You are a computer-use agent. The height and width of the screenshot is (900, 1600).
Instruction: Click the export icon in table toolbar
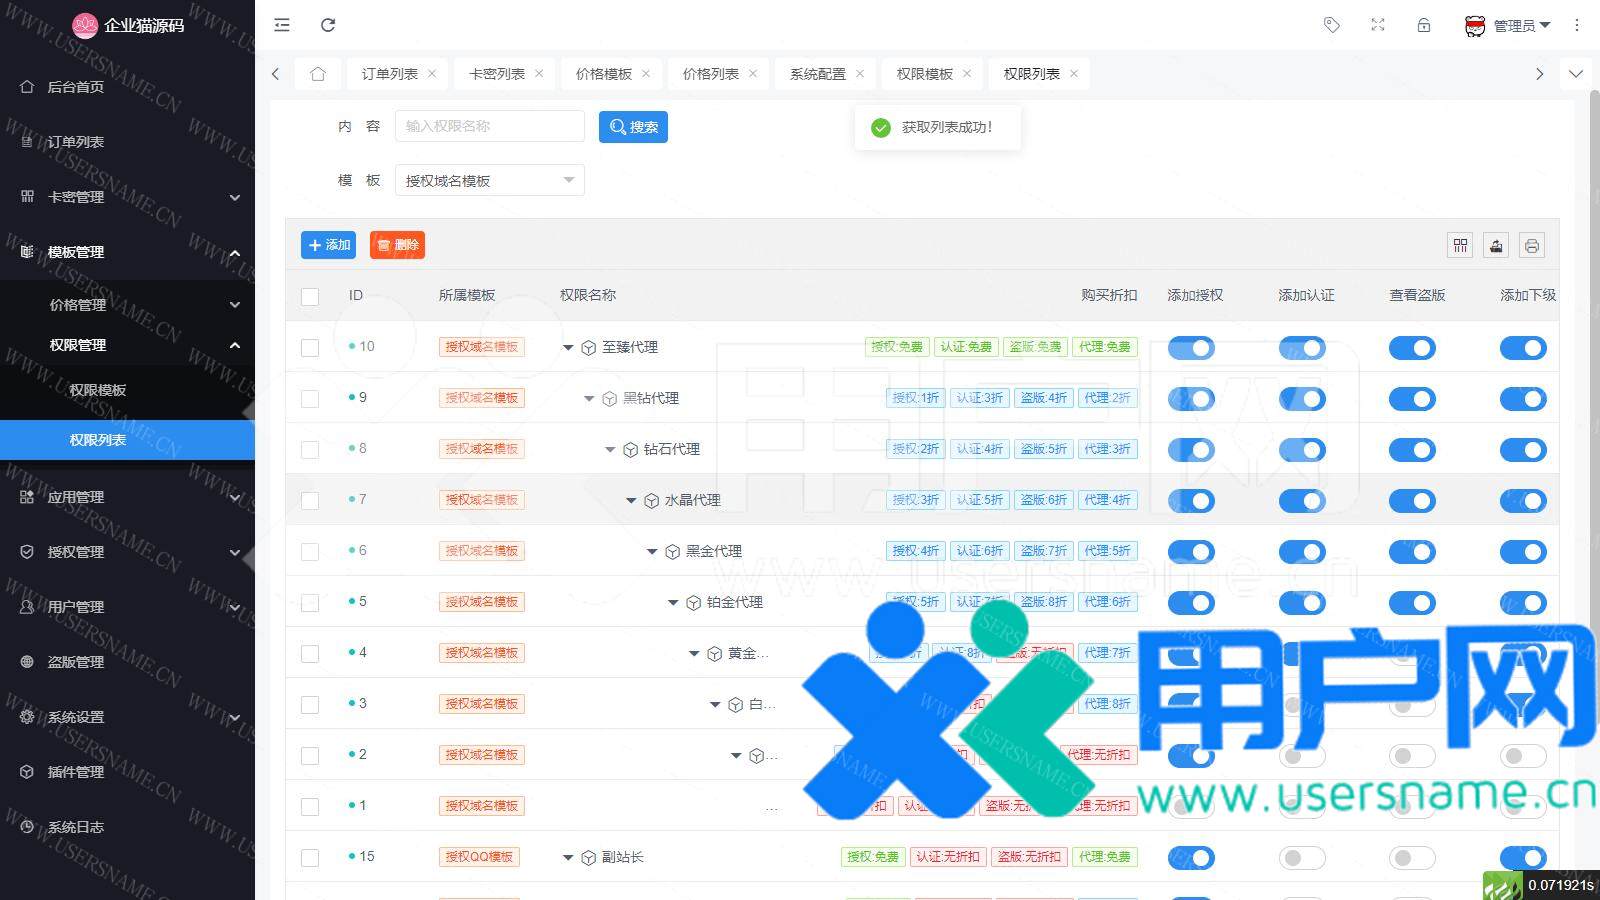tap(1496, 245)
